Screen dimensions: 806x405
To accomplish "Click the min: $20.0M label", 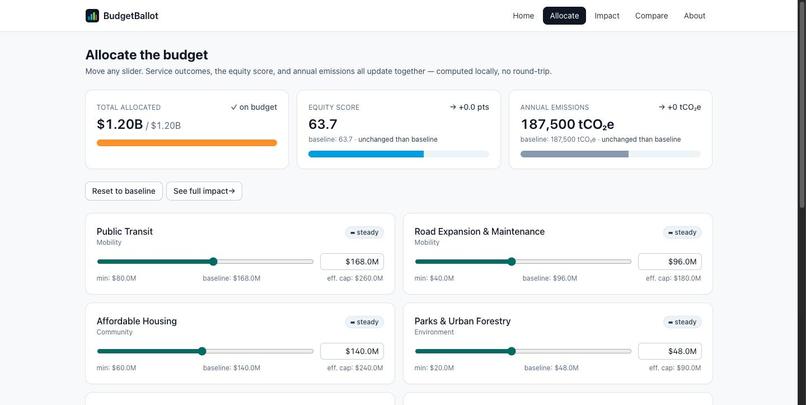I will point(434,368).
